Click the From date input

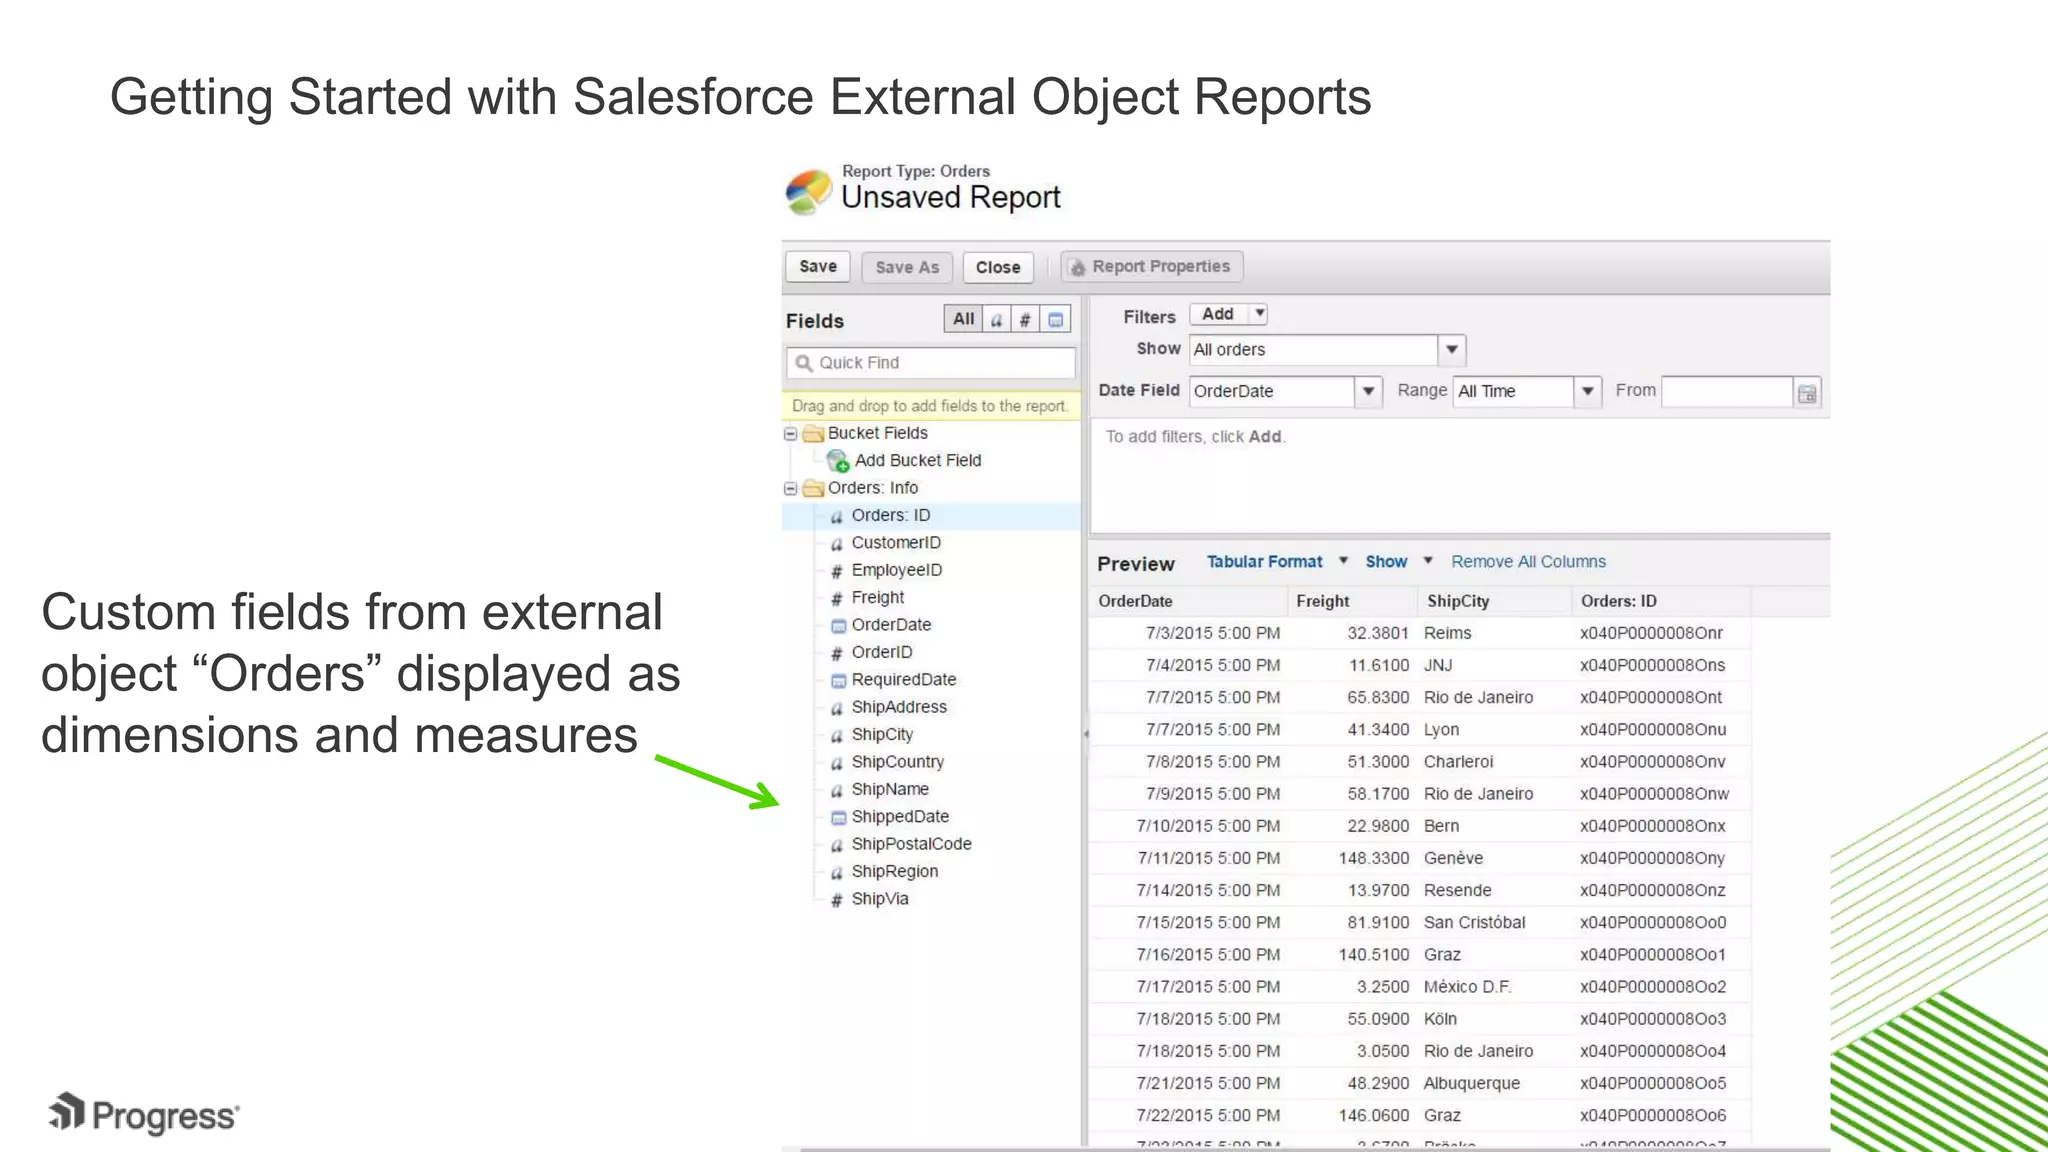[x=1727, y=392]
